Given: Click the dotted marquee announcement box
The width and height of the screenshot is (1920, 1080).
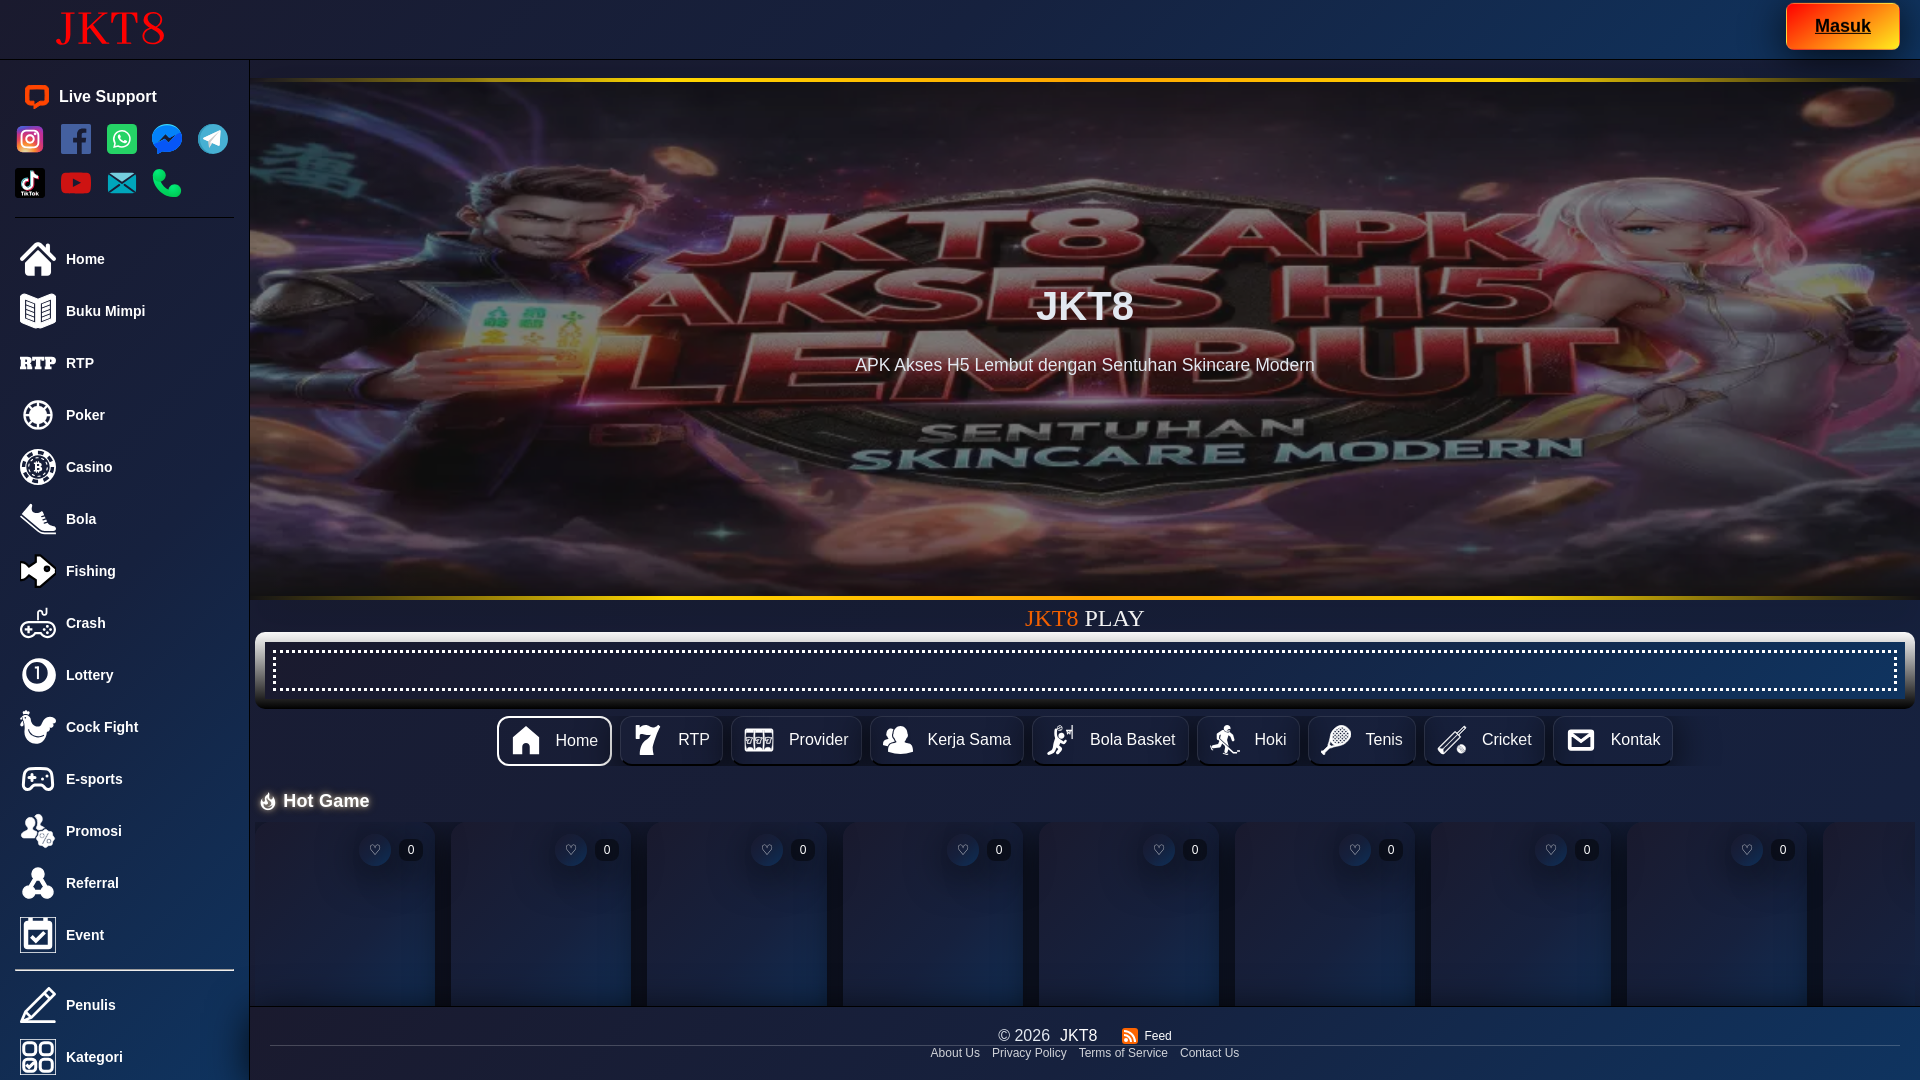Looking at the screenshot, I should pyautogui.click(x=1085, y=670).
